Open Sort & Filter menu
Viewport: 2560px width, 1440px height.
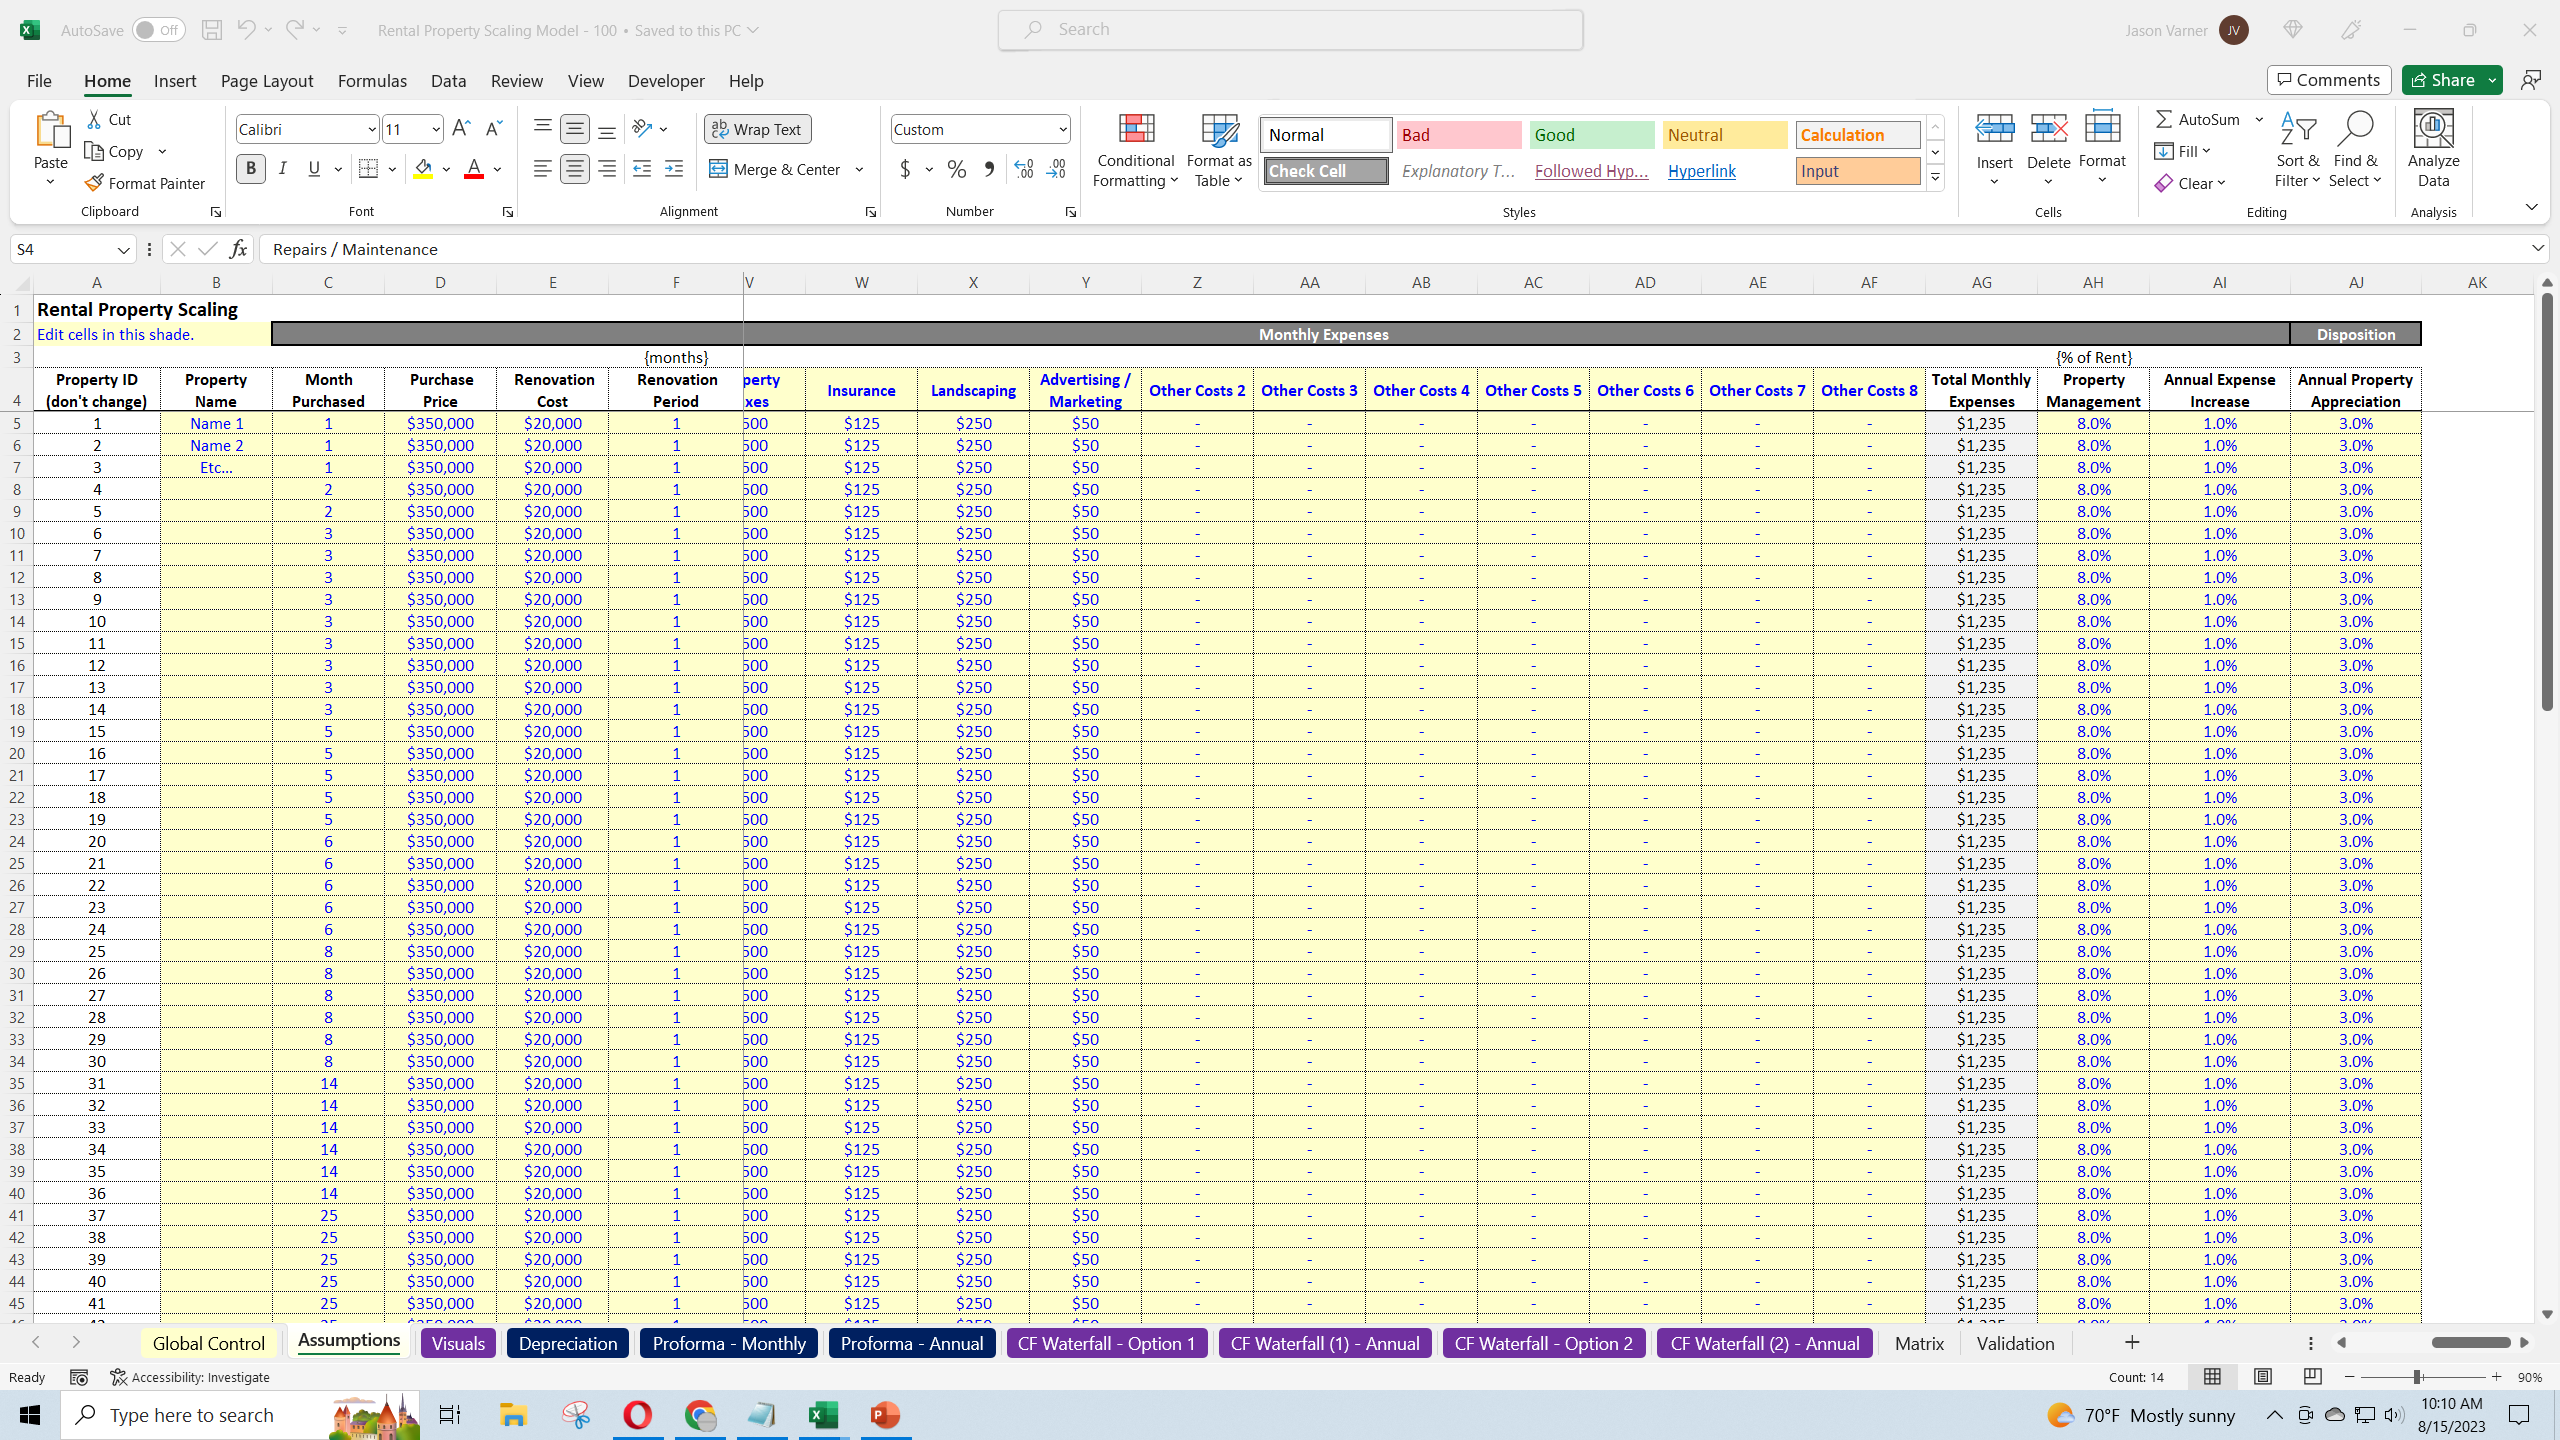(x=2297, y=150)
